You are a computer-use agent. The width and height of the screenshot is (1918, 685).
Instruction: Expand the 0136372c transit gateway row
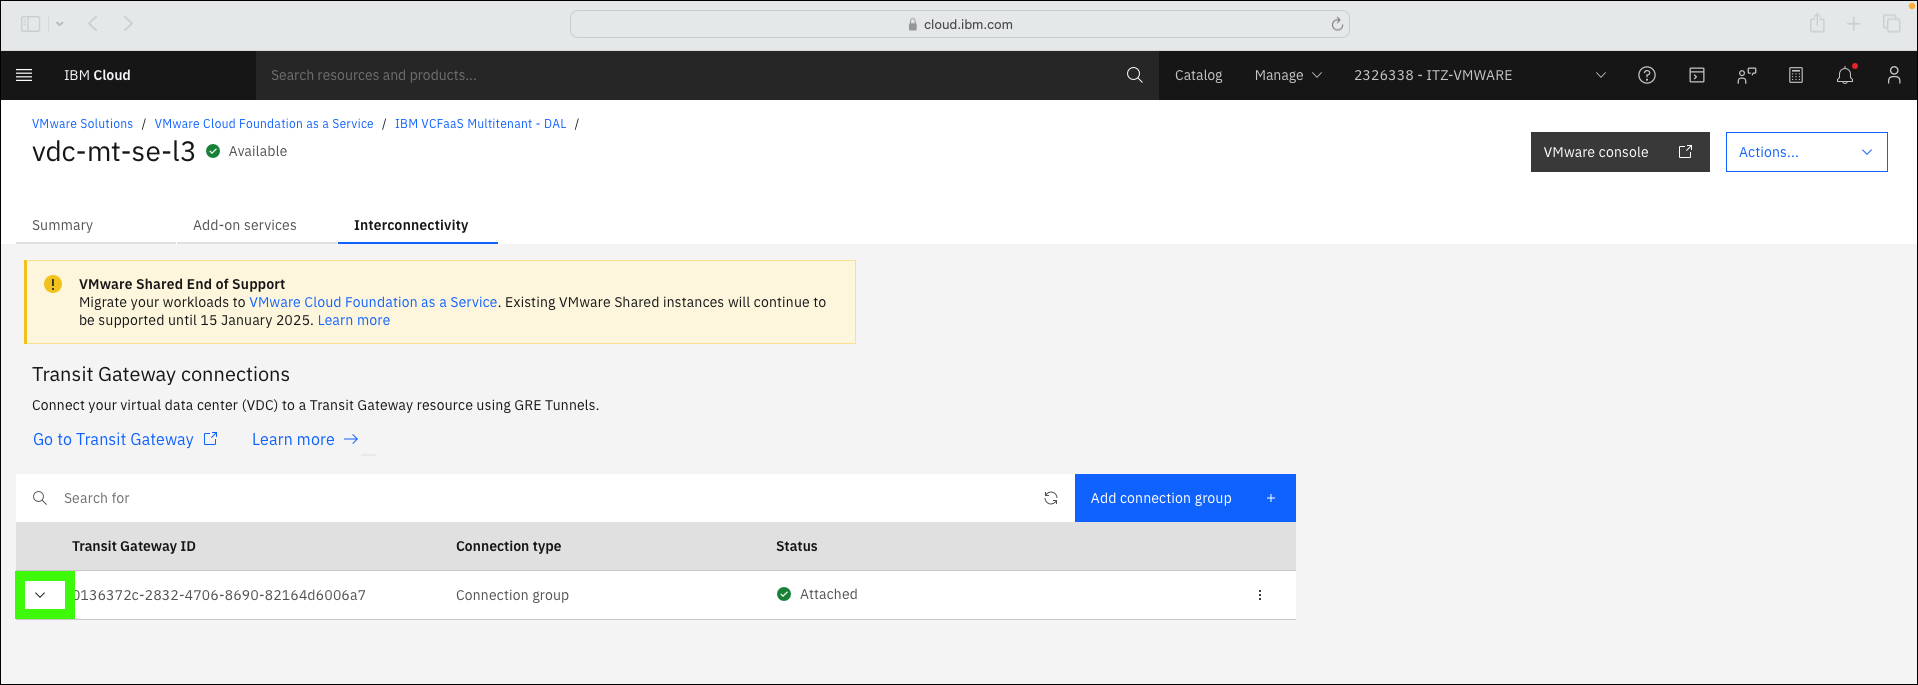pos(40,595)
